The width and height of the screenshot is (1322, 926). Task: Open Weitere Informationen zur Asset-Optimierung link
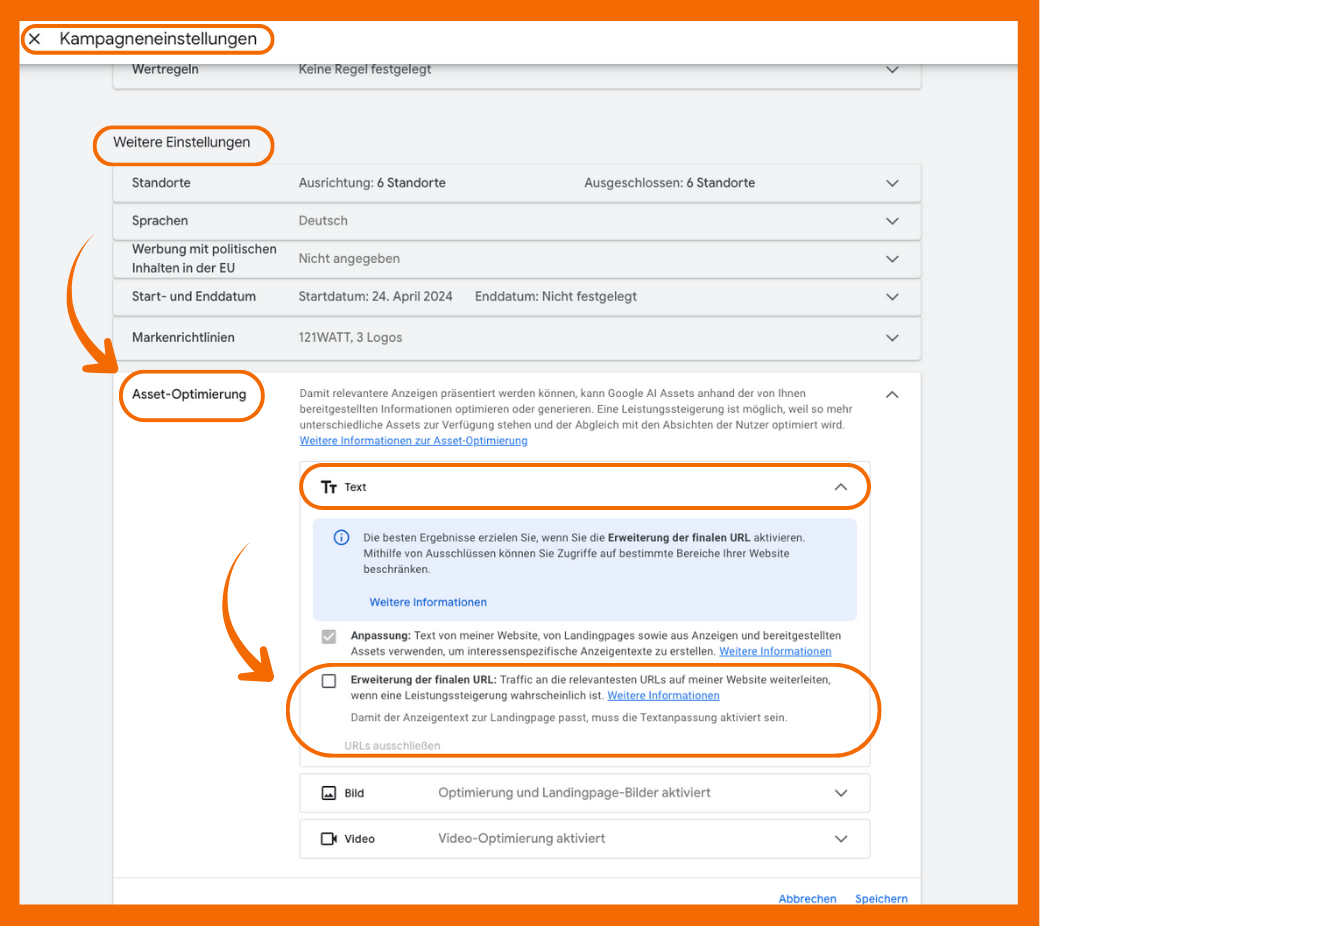click(x=413, y=441)
